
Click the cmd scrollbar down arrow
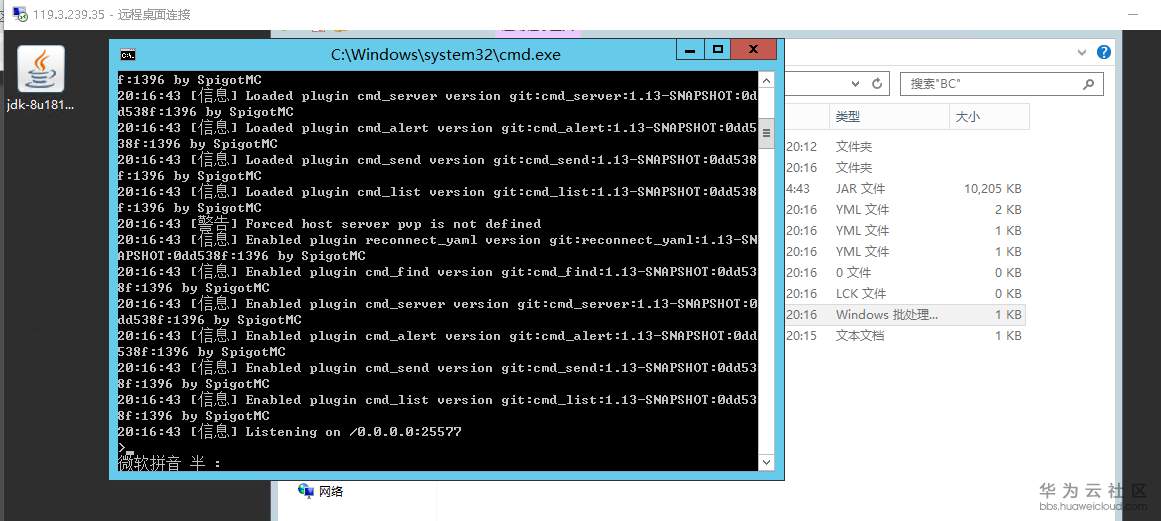pyautogui.click(x=766, y=462)
